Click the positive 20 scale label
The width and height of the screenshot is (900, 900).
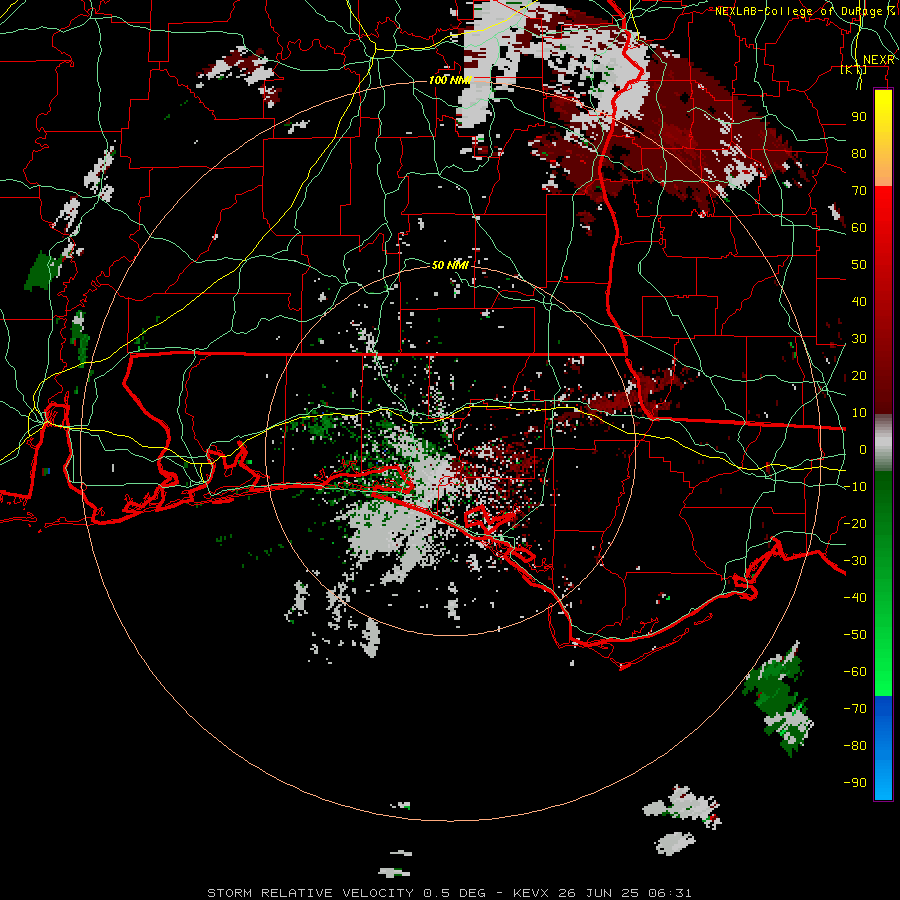click(x=859, y=376)
